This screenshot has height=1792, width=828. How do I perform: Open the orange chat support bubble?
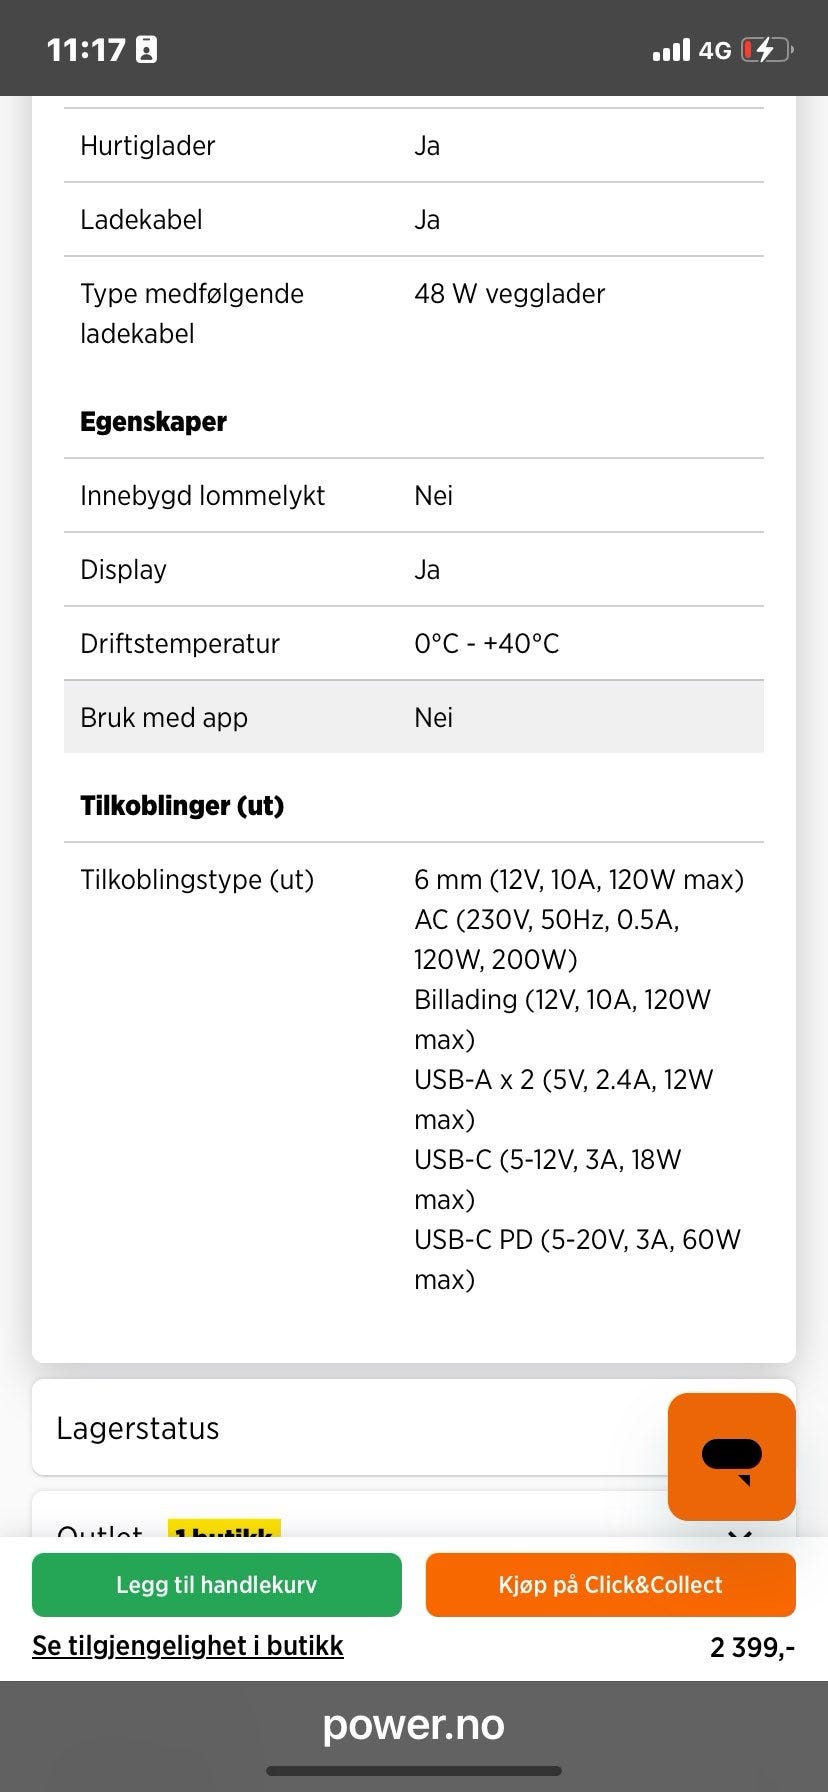731,1456
